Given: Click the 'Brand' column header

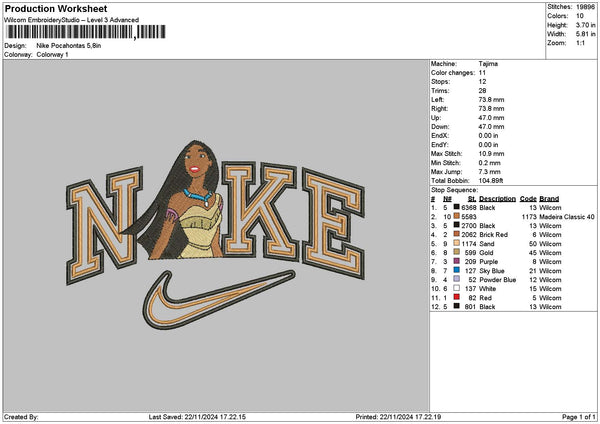Looking at the screenshot, I should tap(549, 199).
